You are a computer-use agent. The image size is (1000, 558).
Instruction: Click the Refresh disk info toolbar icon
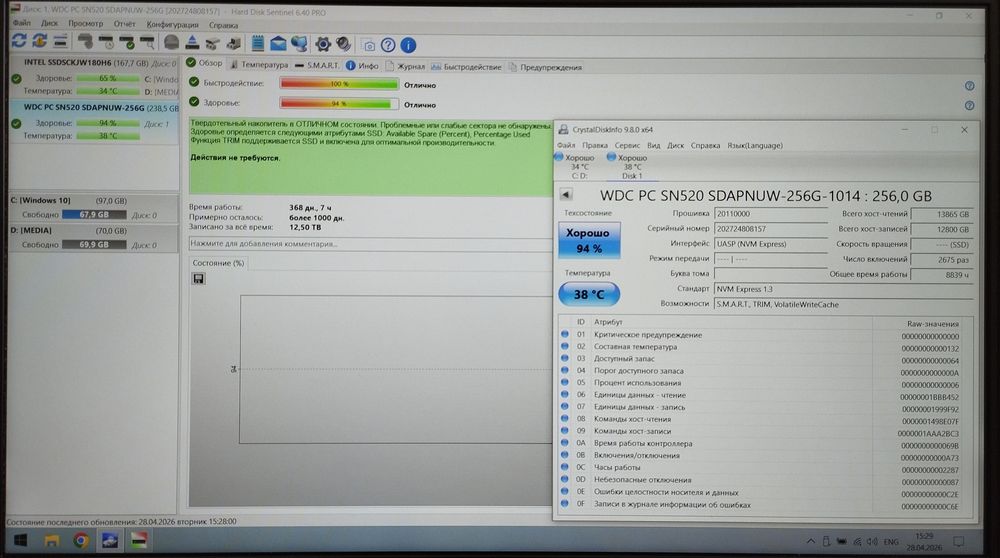tap(19, 41)
